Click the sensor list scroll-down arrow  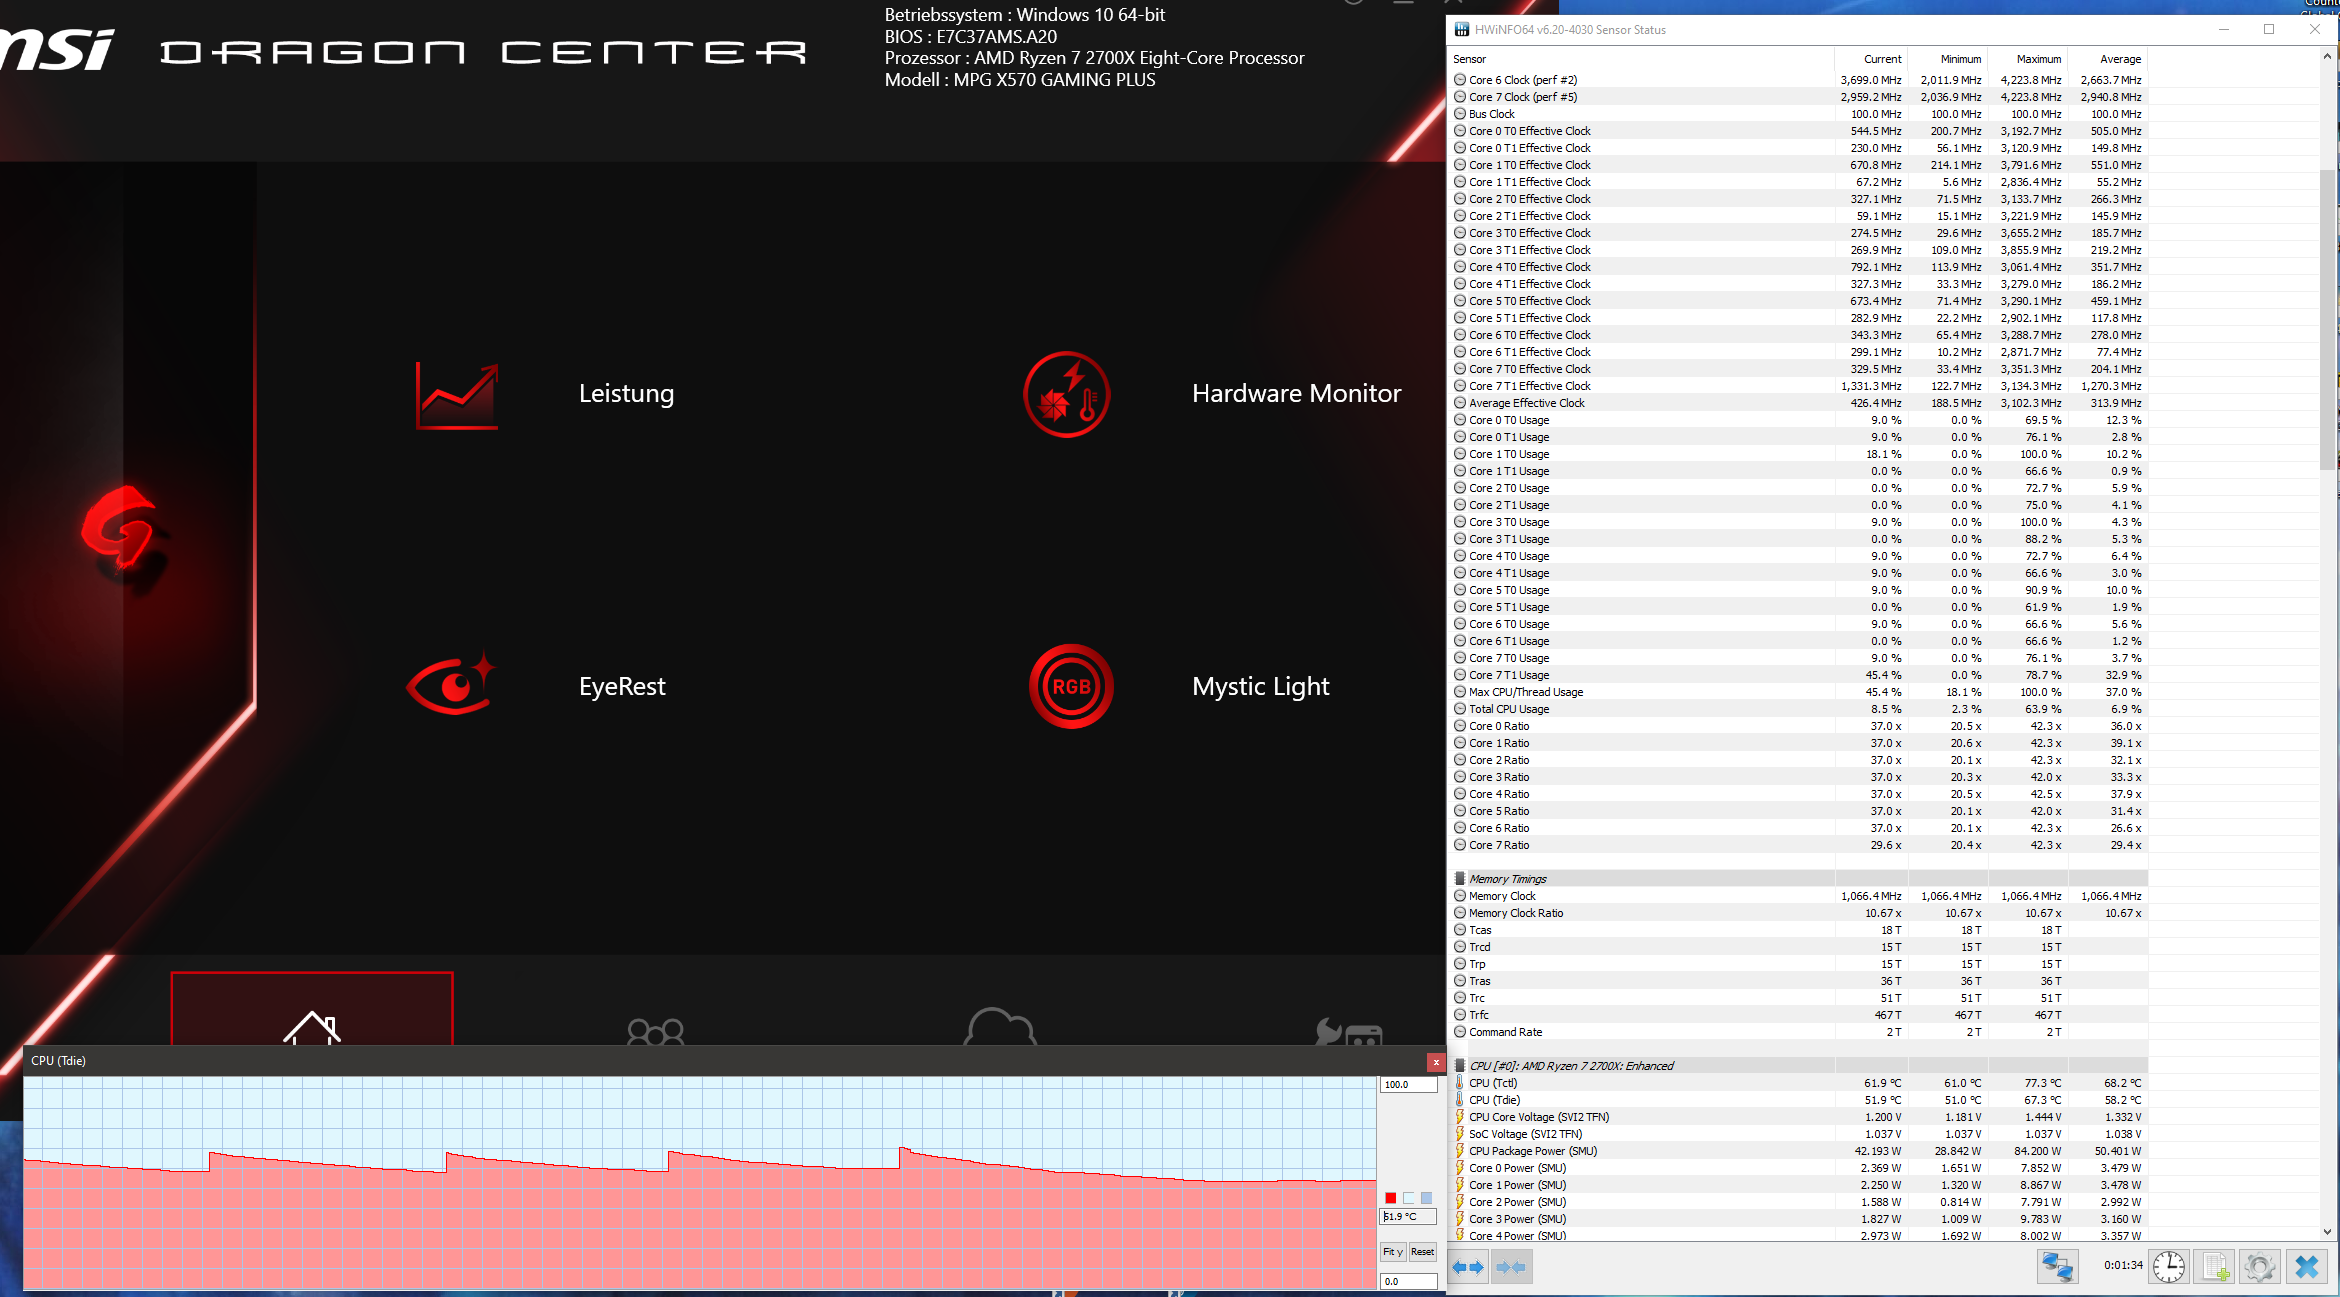click(2327, 1232)
